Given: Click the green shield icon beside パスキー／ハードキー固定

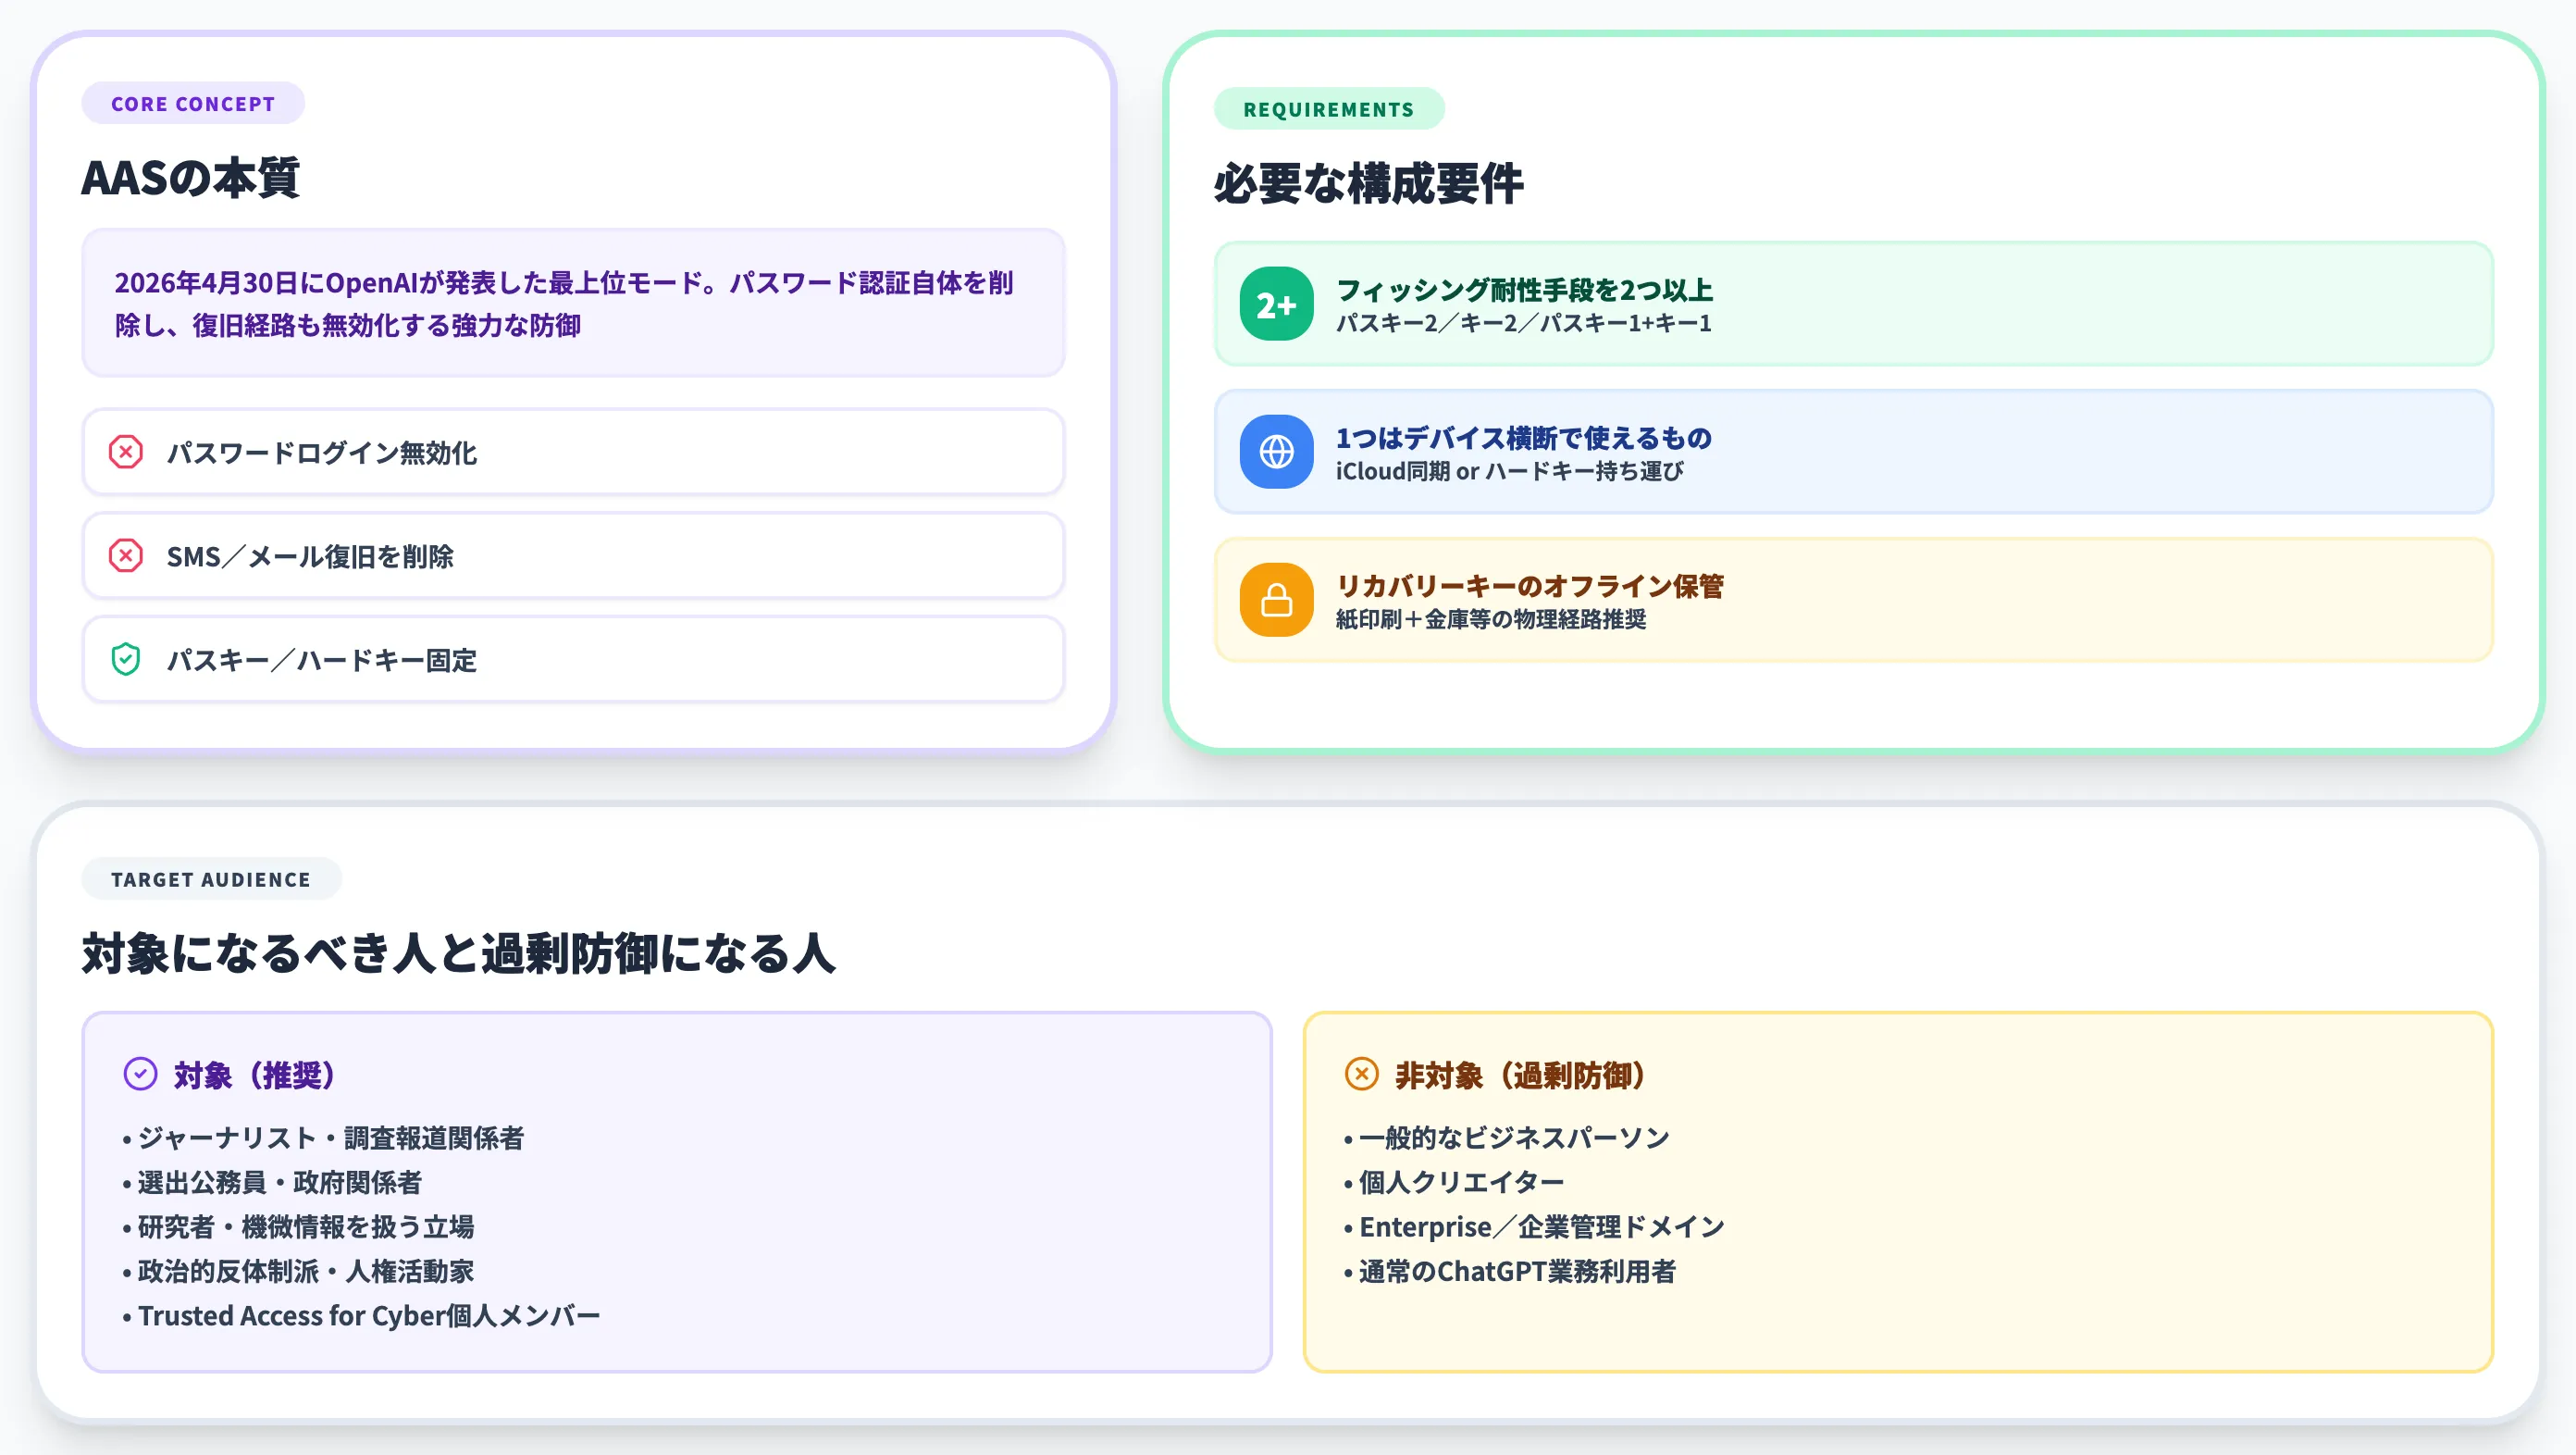Looking at the screenshot, I should tap(126, 660).
